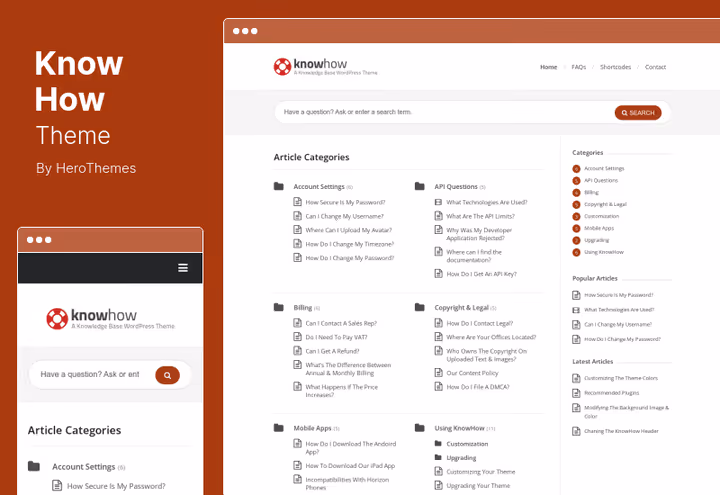Click the document icon beside mobile How Secure Is My Password

[57, 485]
